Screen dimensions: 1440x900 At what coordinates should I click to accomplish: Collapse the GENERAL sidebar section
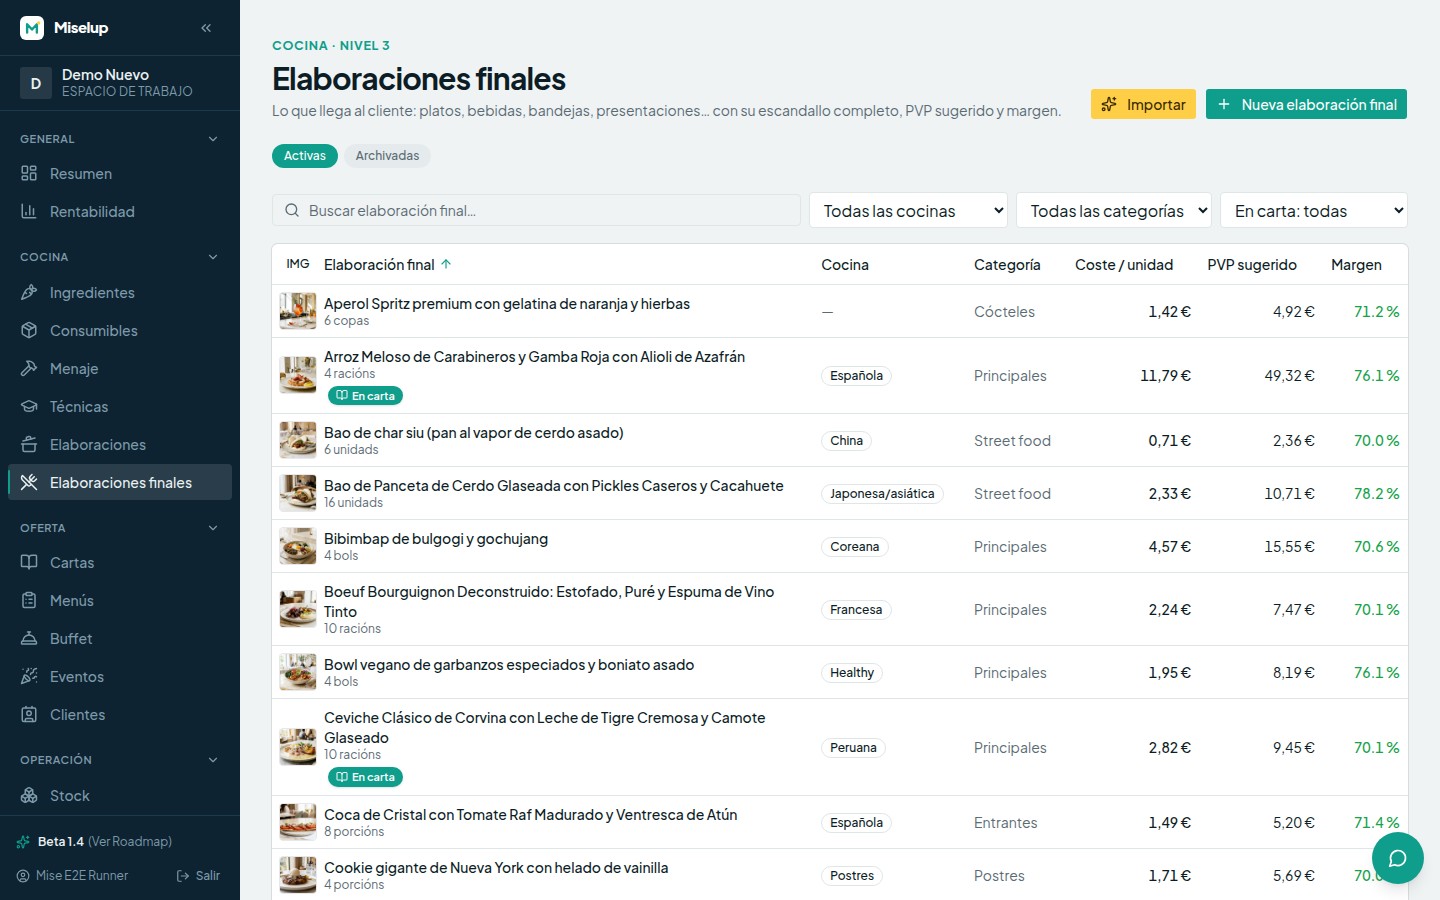pos(120,139)
